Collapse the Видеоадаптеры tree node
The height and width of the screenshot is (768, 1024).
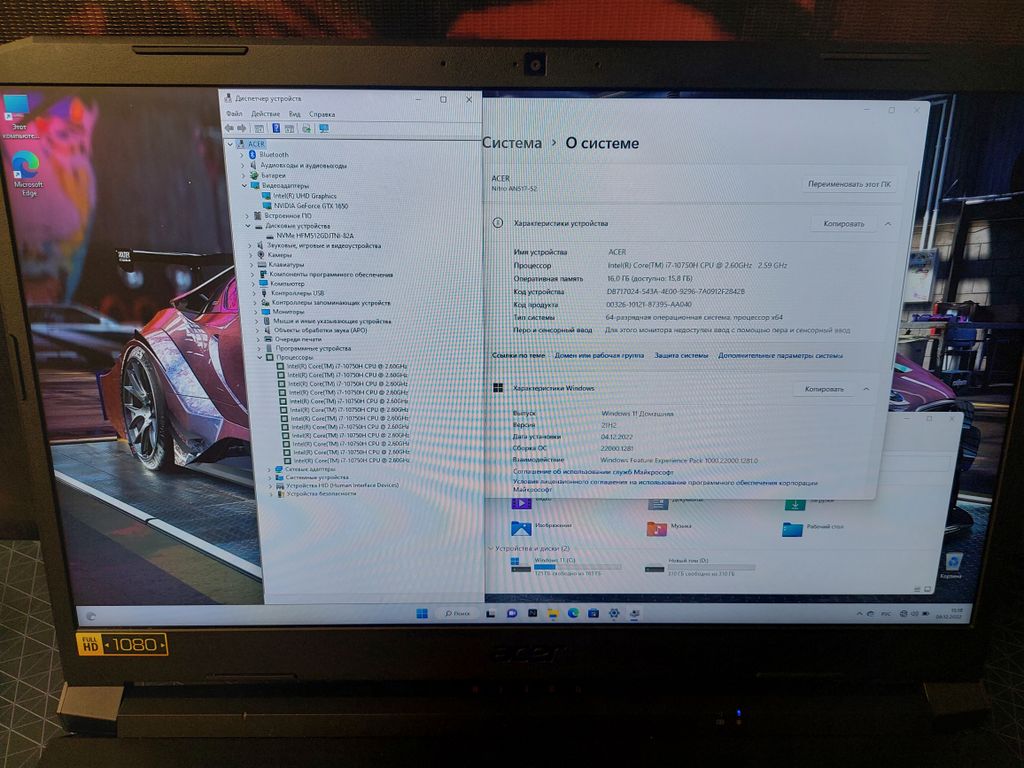244,186
